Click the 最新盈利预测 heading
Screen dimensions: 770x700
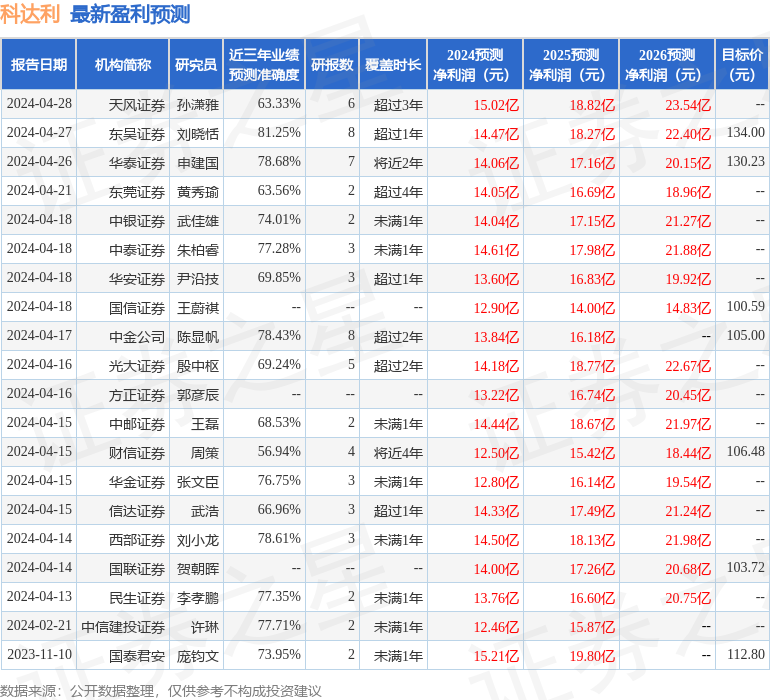tap(130, 14)
